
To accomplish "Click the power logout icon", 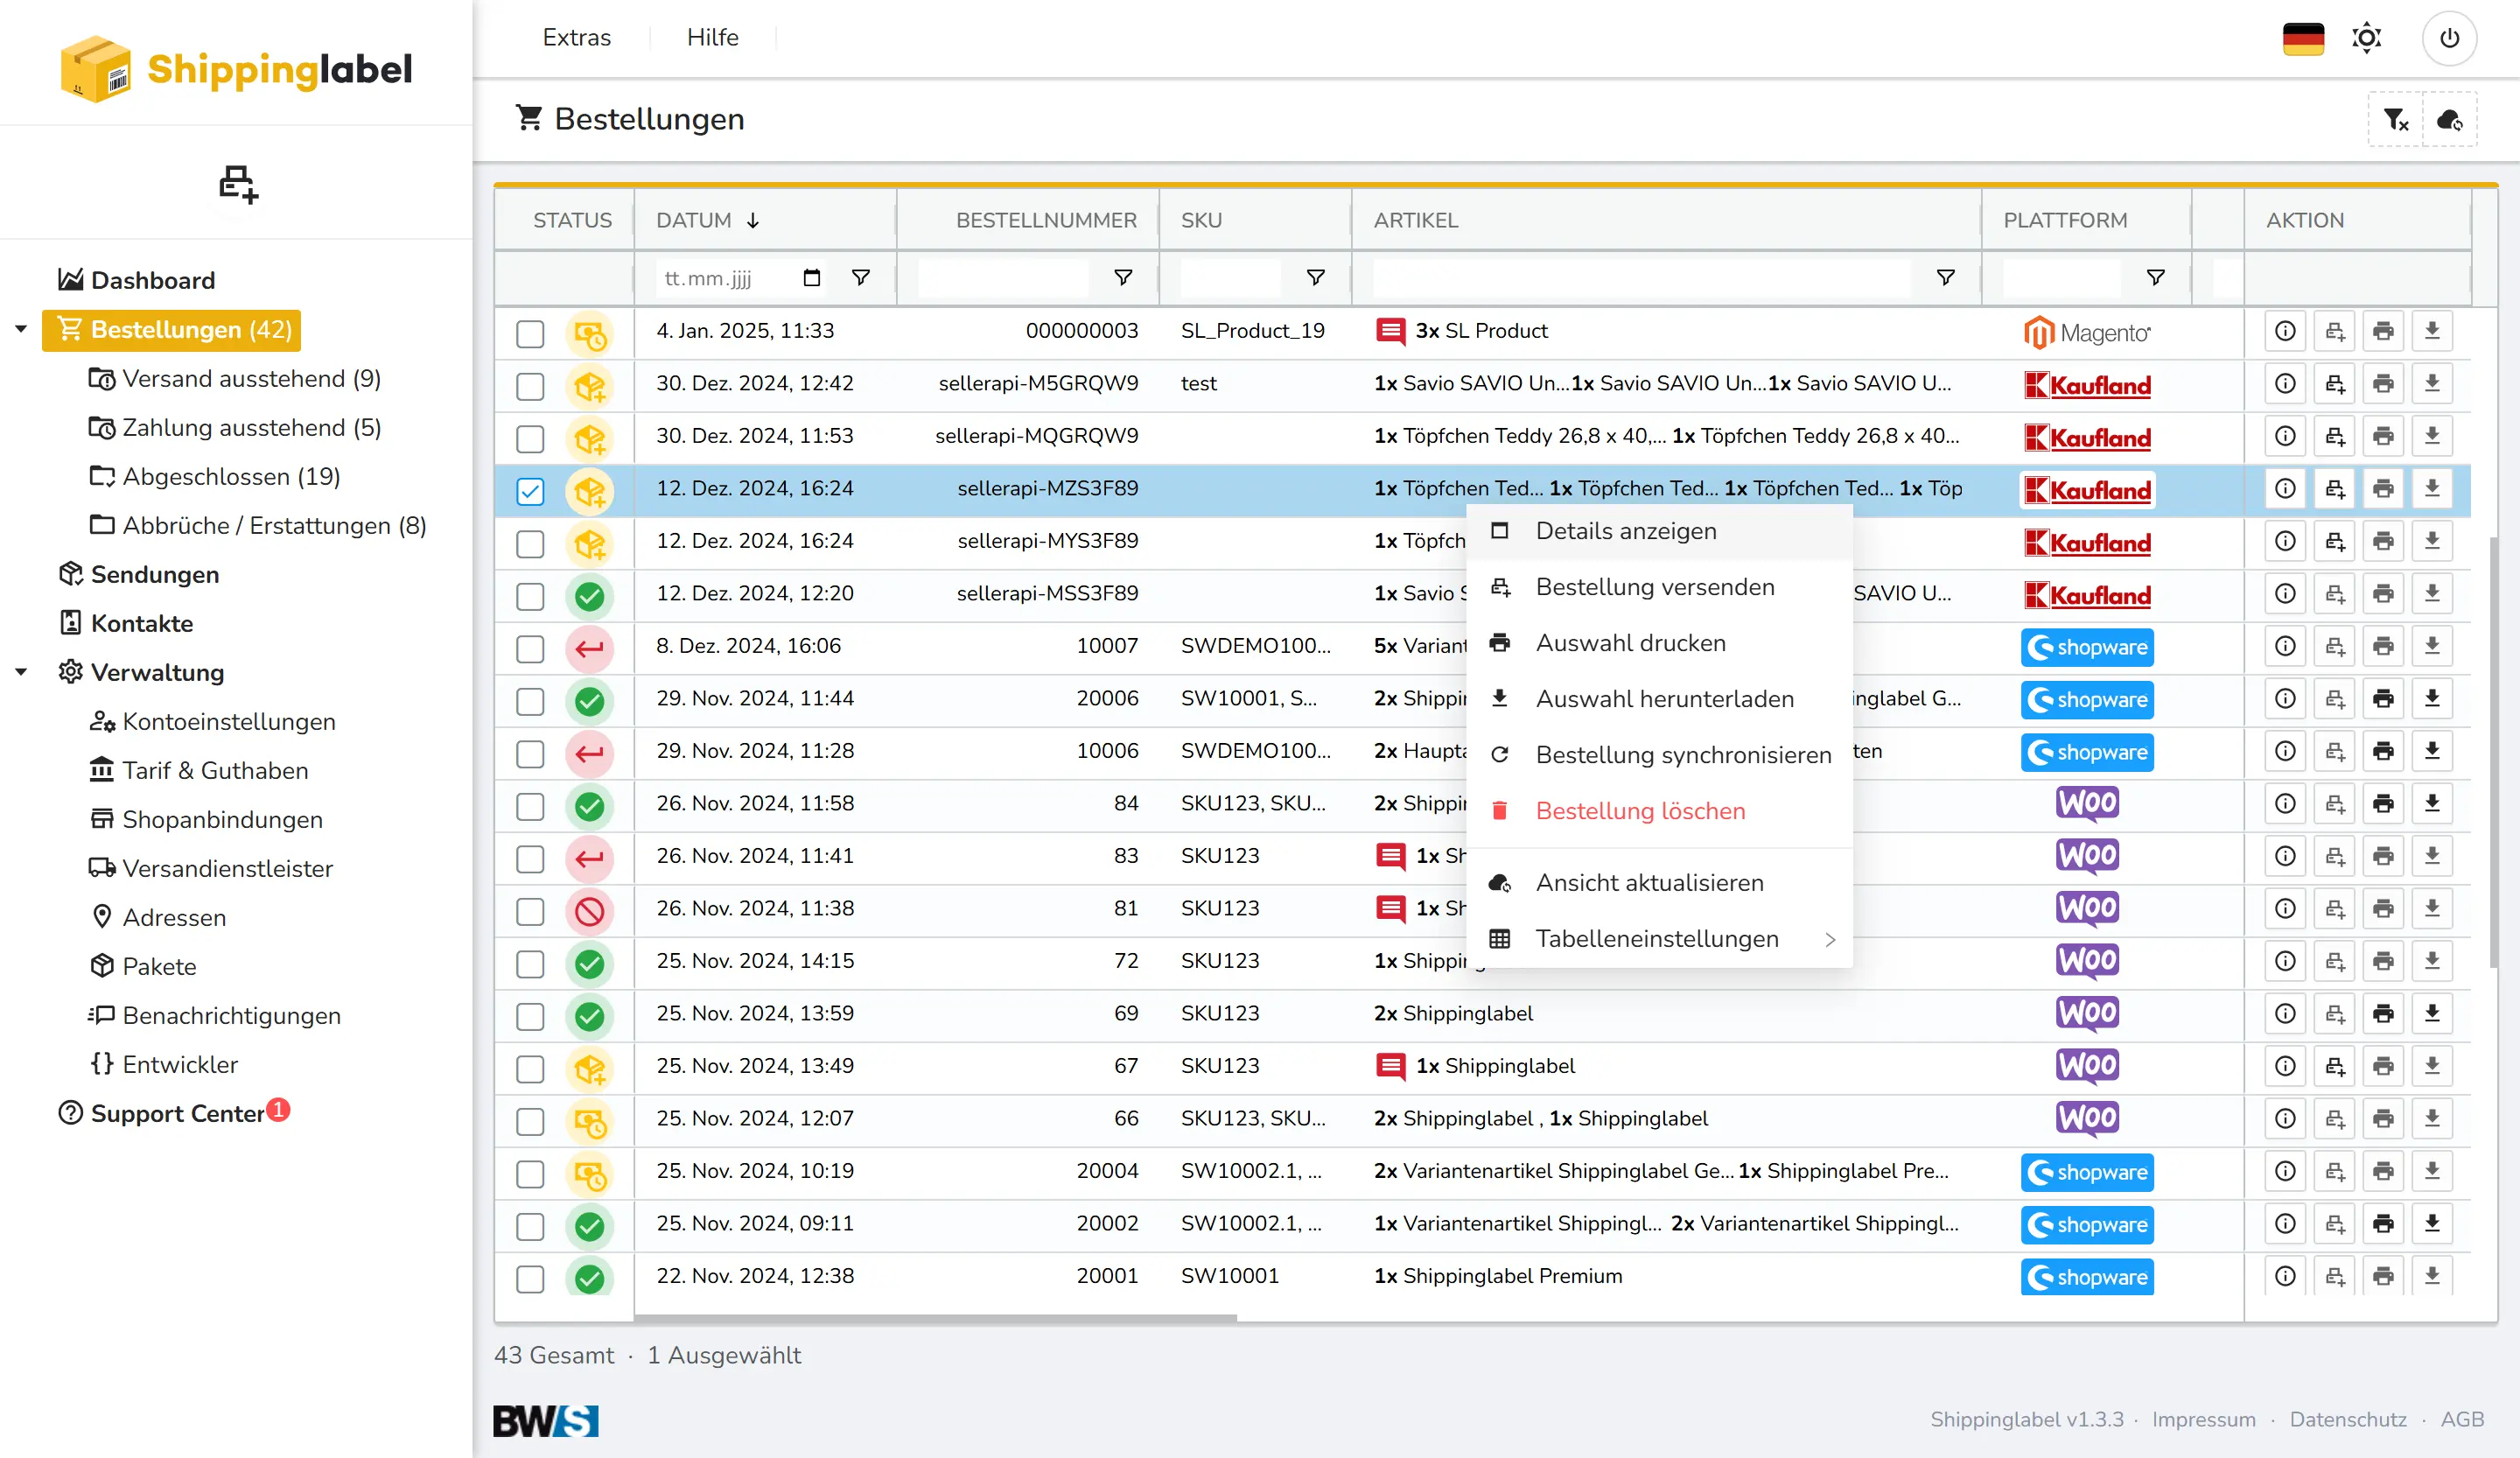I will (2449, 38).
